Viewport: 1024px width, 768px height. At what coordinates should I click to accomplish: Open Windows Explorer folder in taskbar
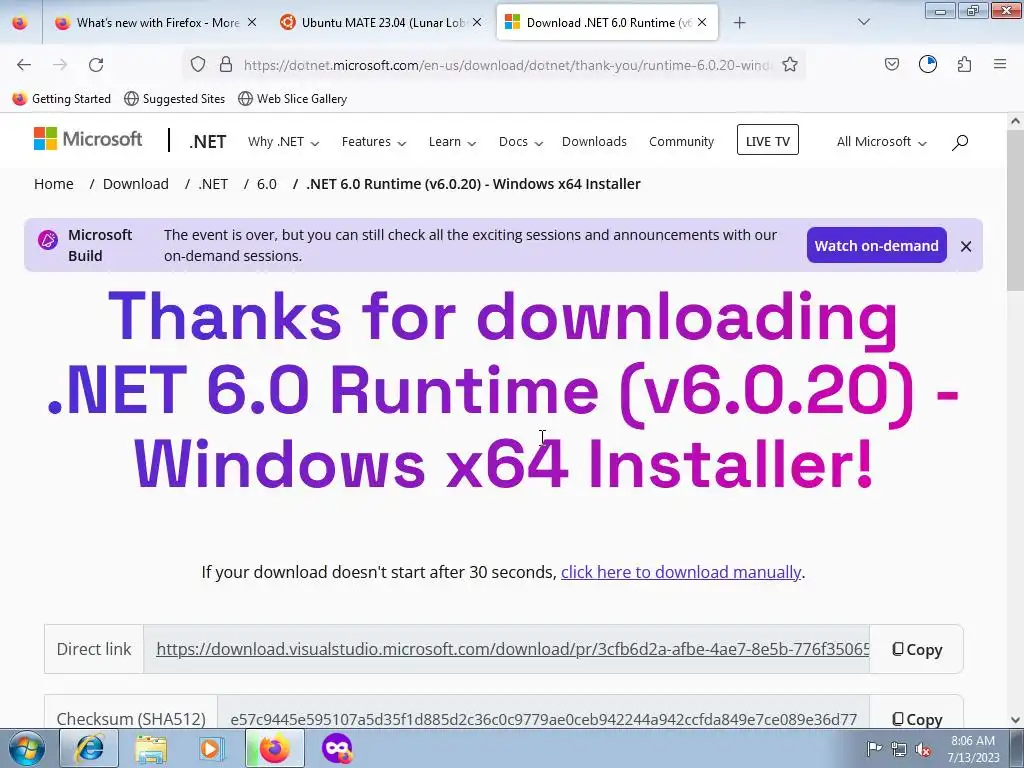point(151,748)
